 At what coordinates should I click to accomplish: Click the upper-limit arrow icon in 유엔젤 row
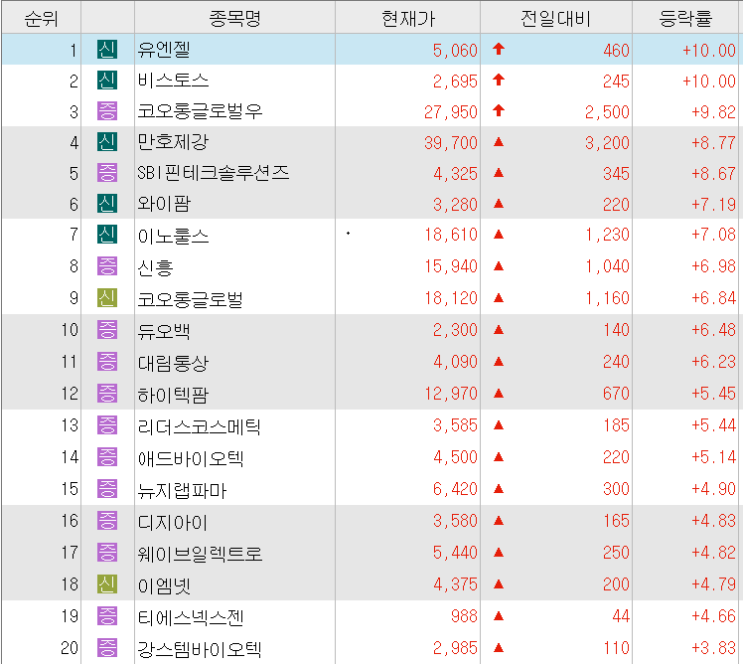click(498, 49)
